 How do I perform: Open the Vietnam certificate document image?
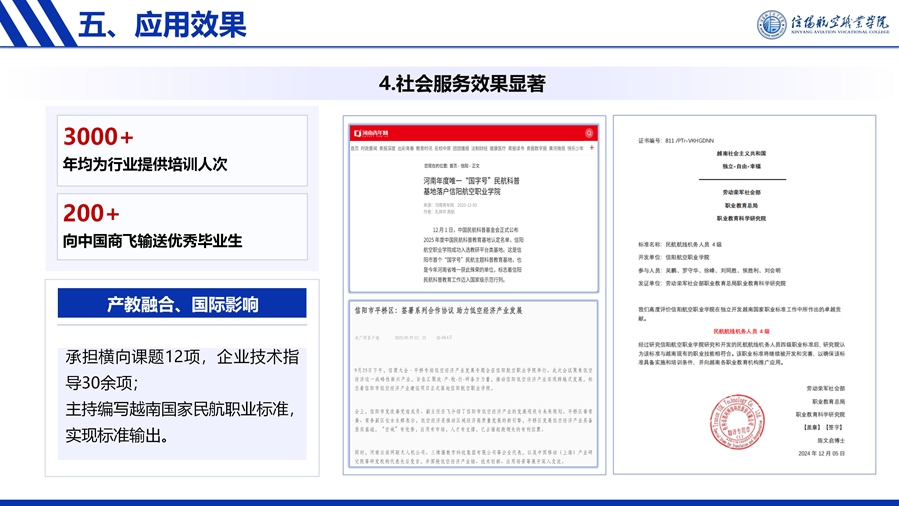tap(744, 295)
